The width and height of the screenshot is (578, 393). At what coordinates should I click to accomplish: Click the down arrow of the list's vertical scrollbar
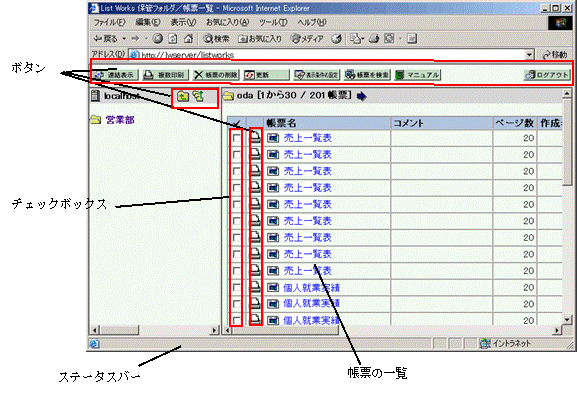pos(567,319)
